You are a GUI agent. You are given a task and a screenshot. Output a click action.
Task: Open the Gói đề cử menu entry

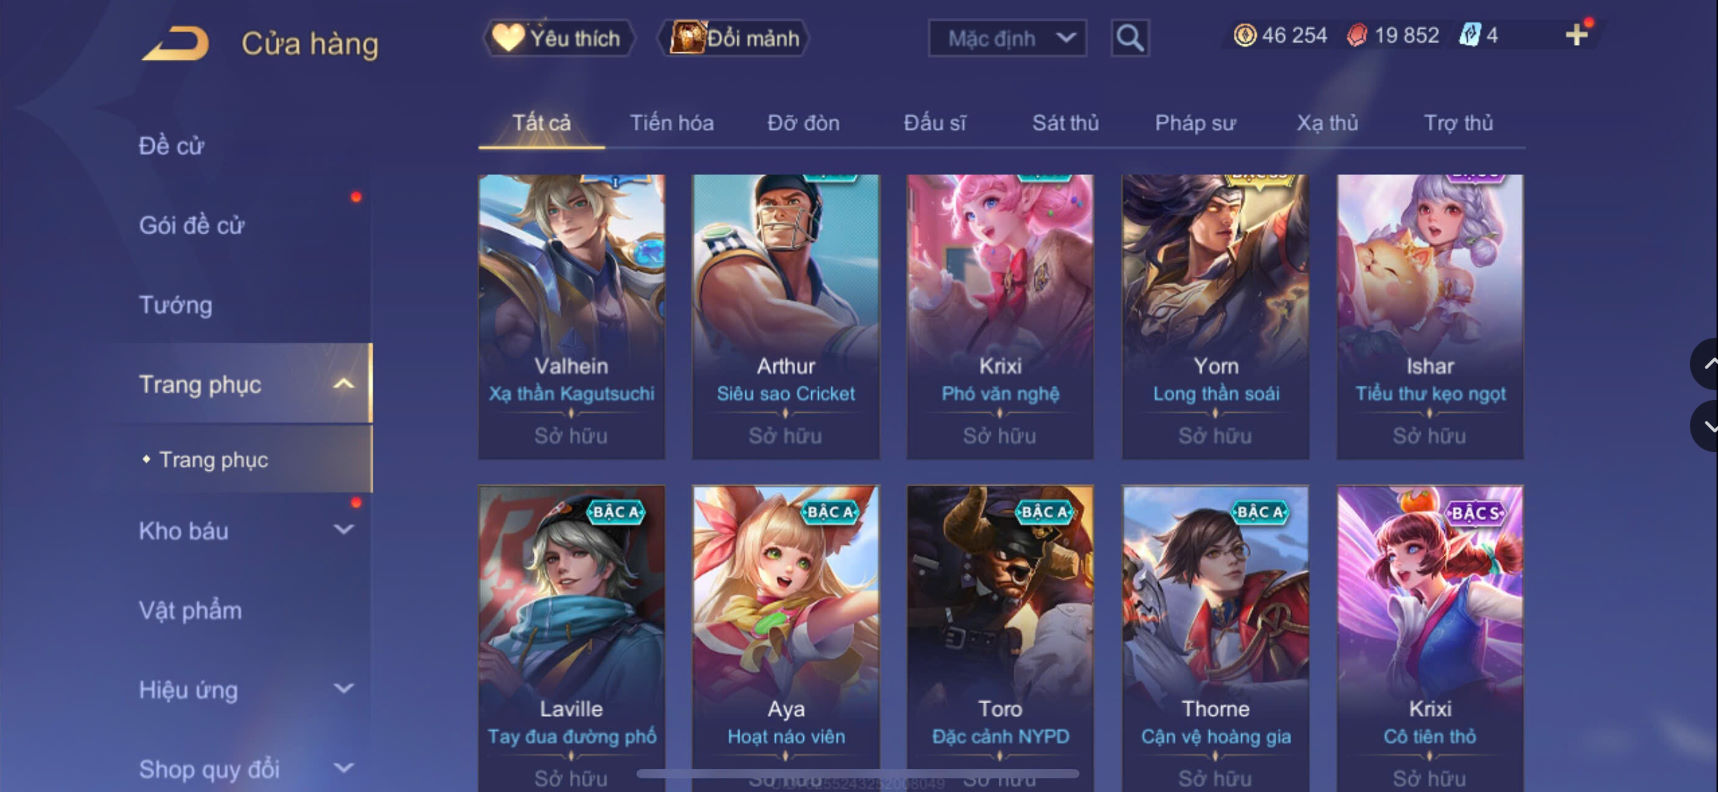[x=191, y=225]
